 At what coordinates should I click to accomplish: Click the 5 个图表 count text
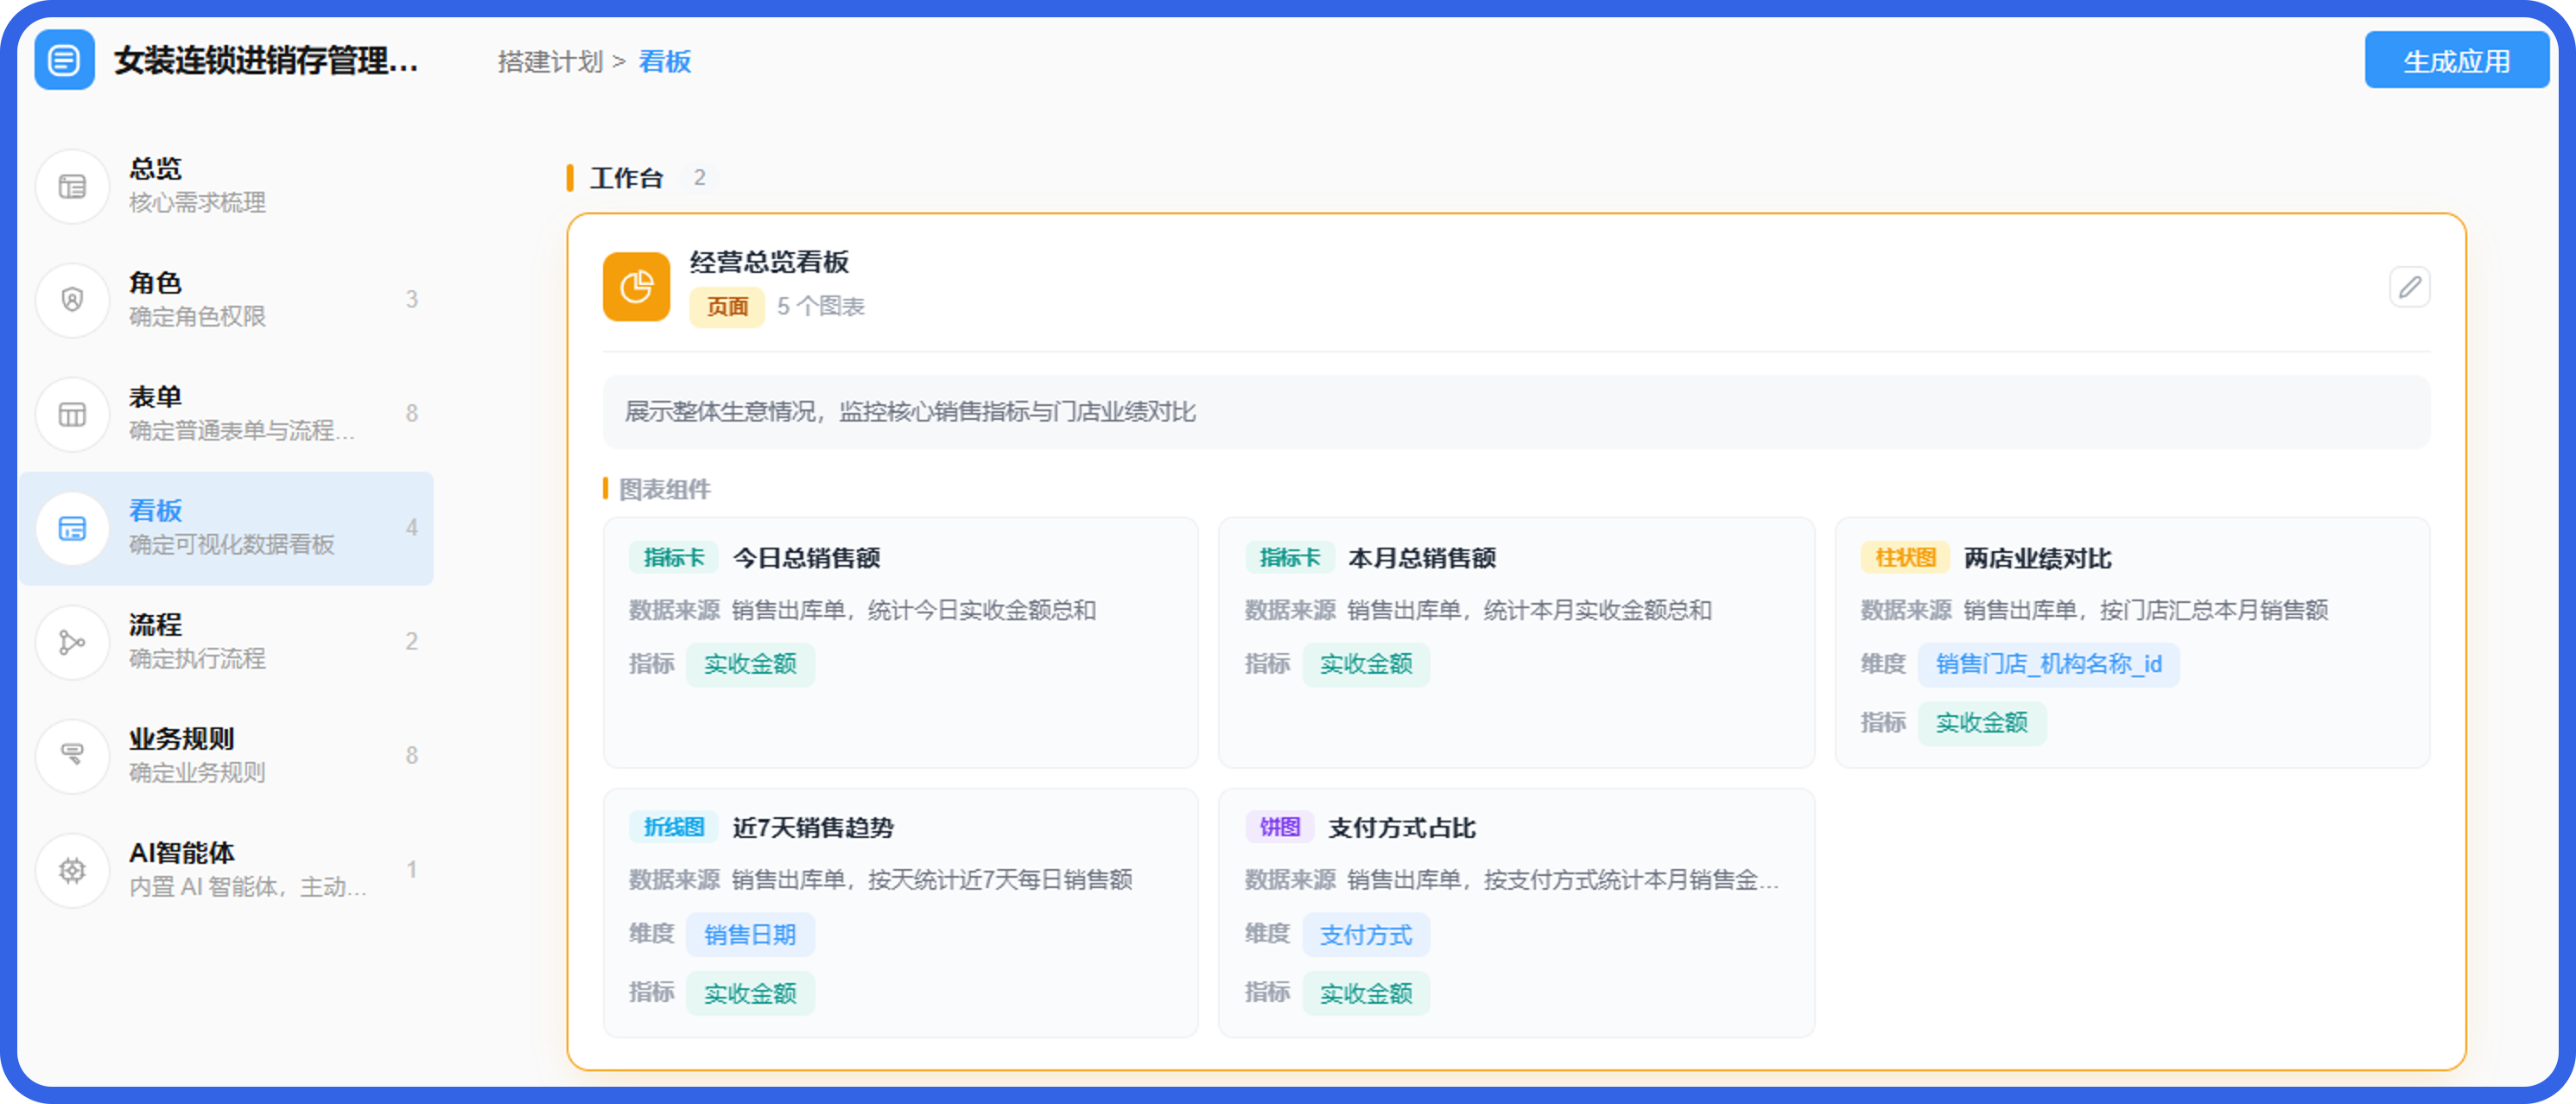(821, 307)
